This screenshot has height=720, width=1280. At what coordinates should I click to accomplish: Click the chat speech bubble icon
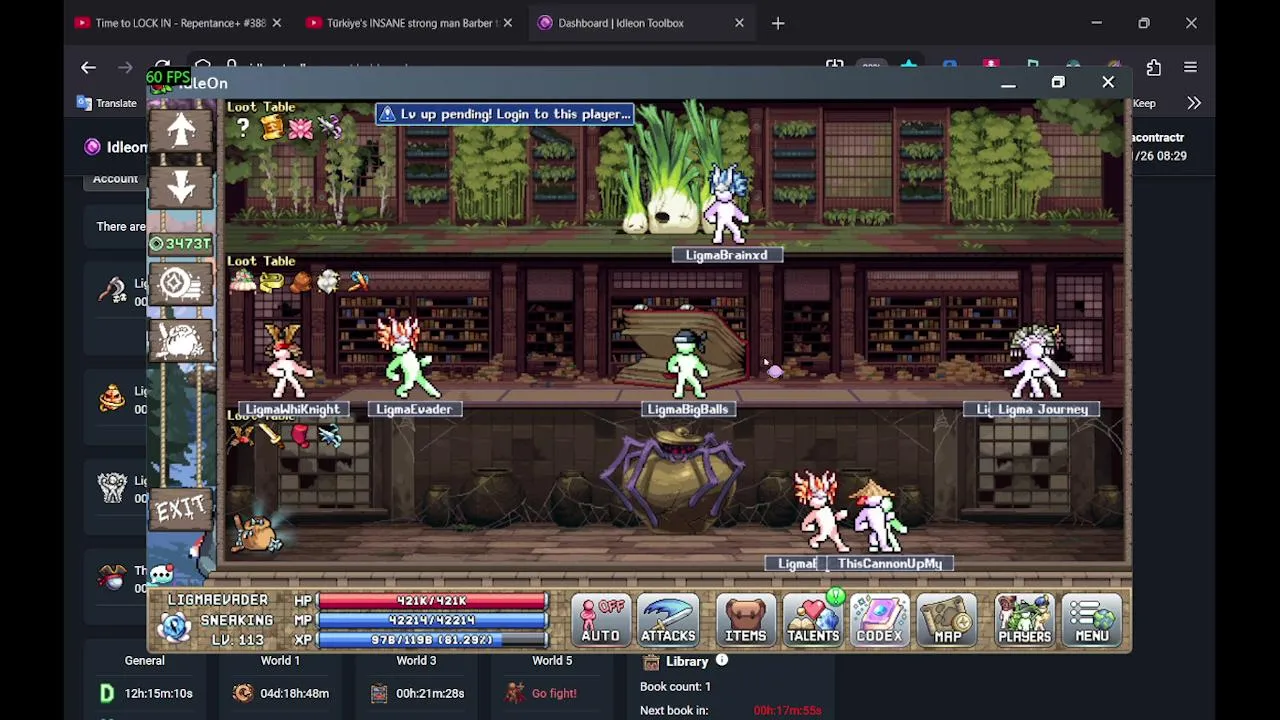(x=163, y=574)
